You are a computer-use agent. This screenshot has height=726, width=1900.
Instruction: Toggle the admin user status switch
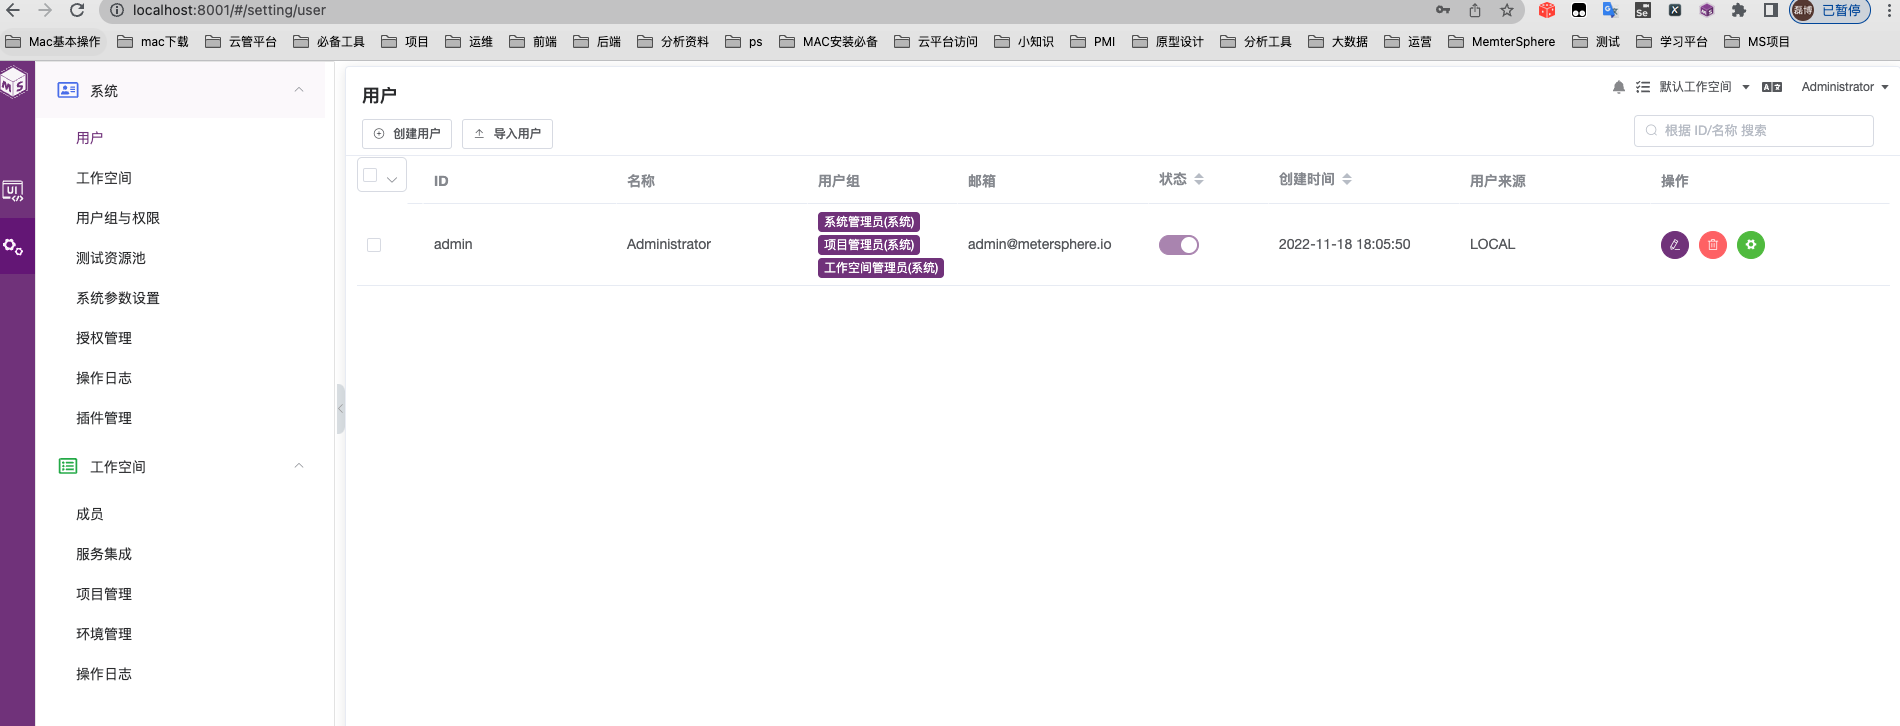(1179, 245)
